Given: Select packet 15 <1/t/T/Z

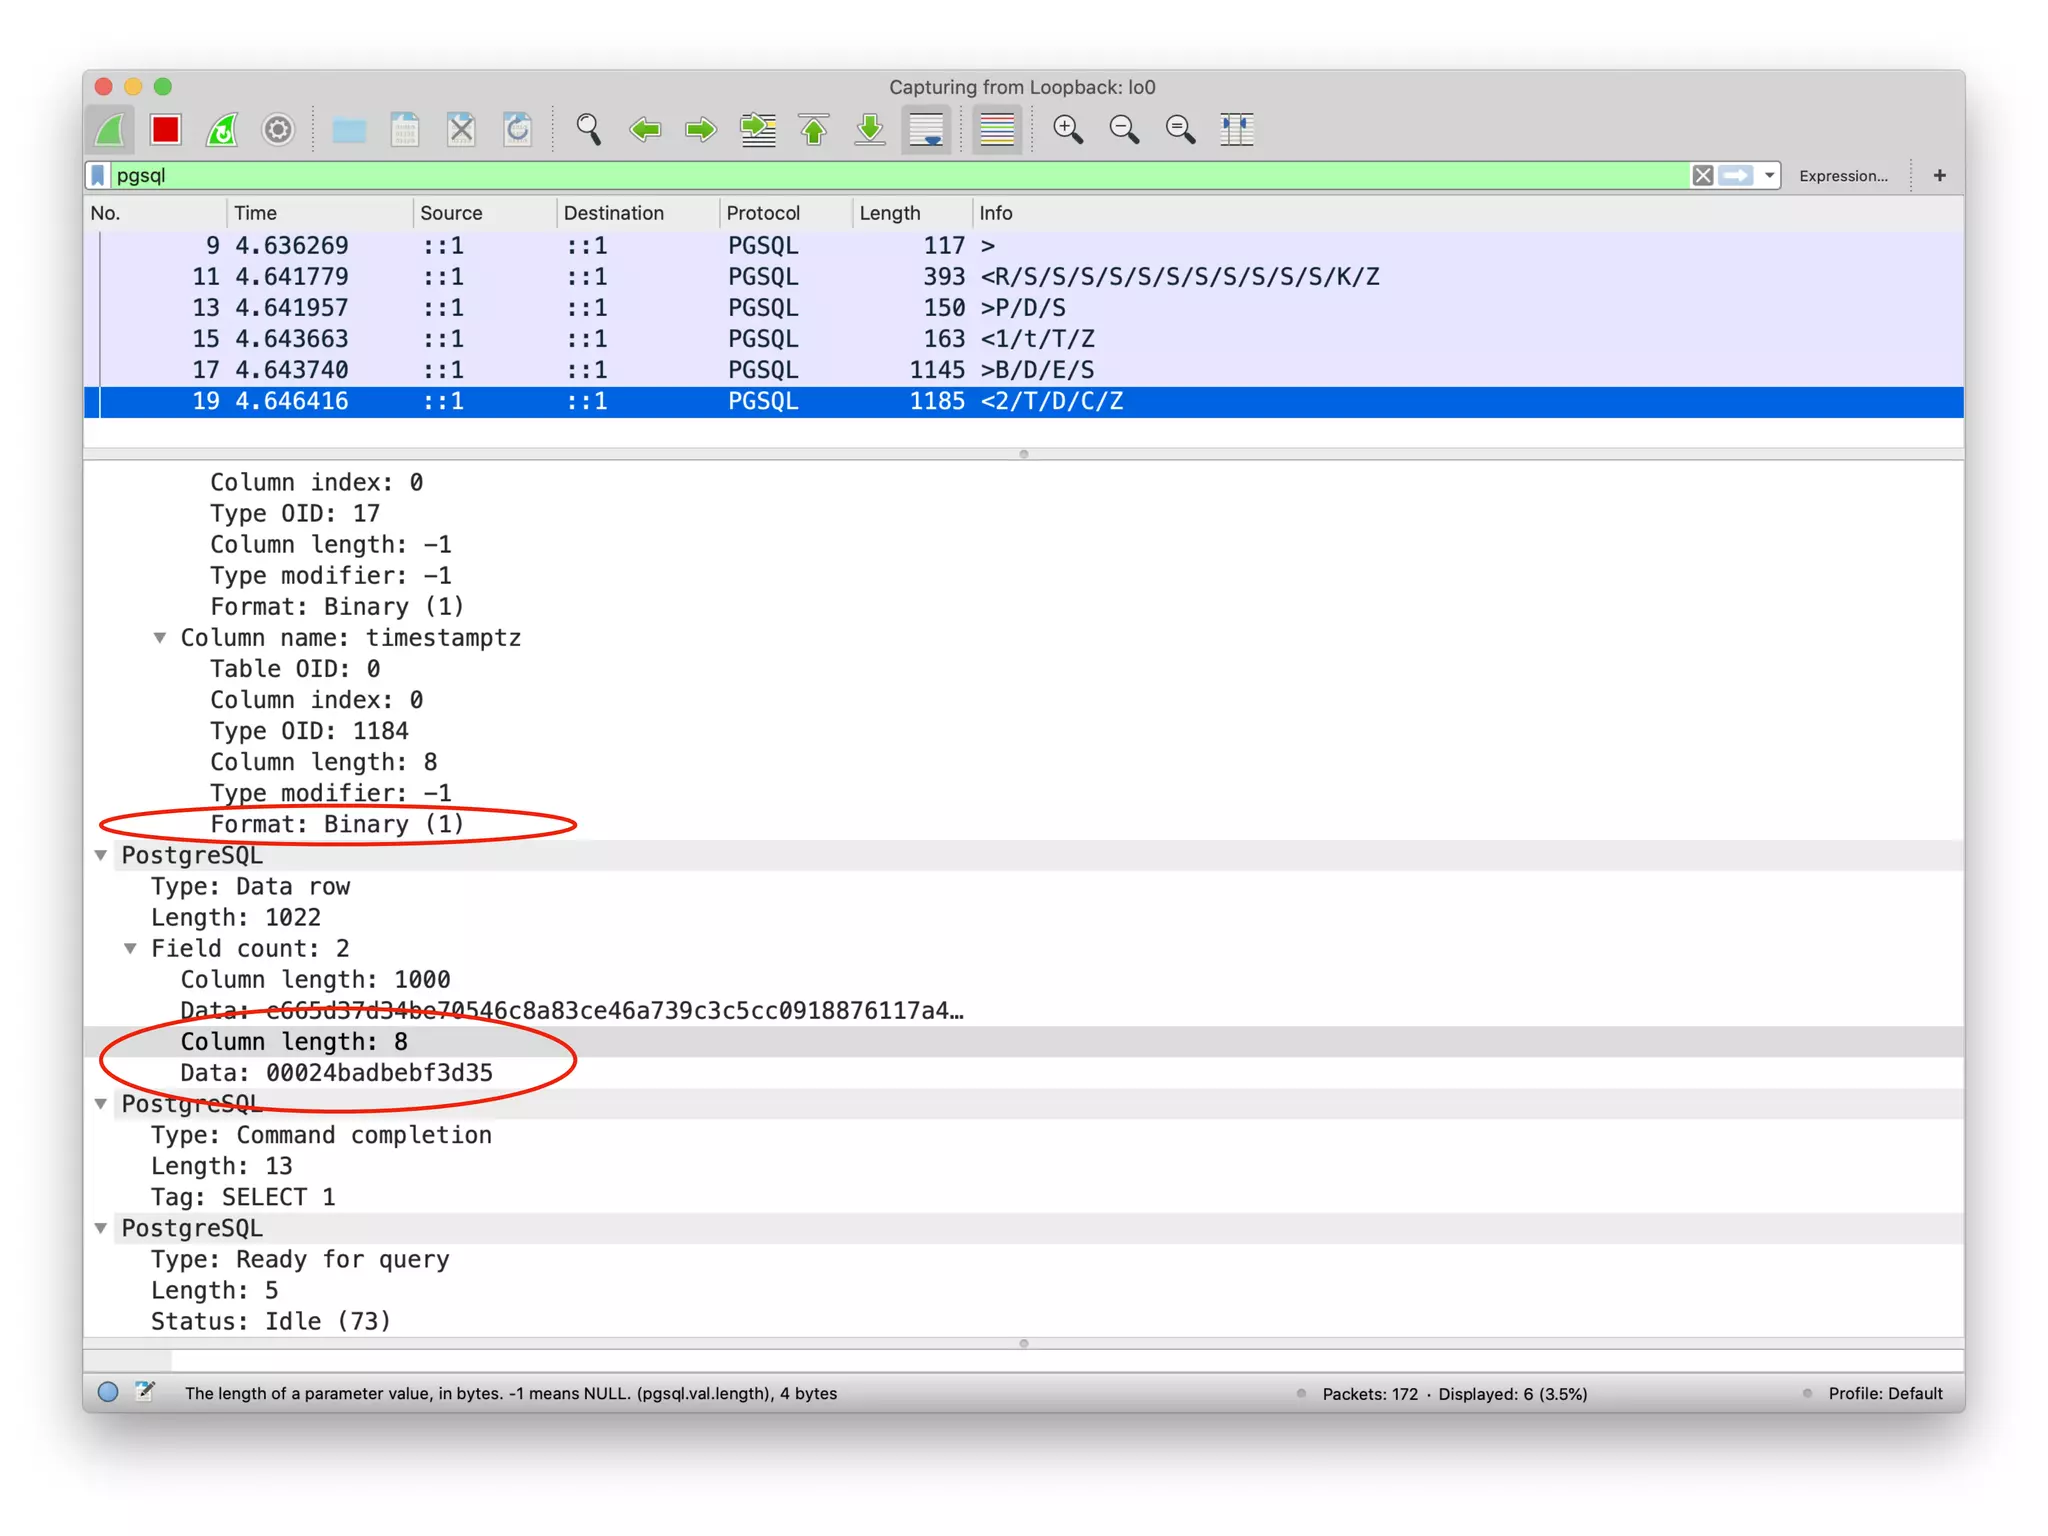Looking at the screenshot, I should (1024, 339).
